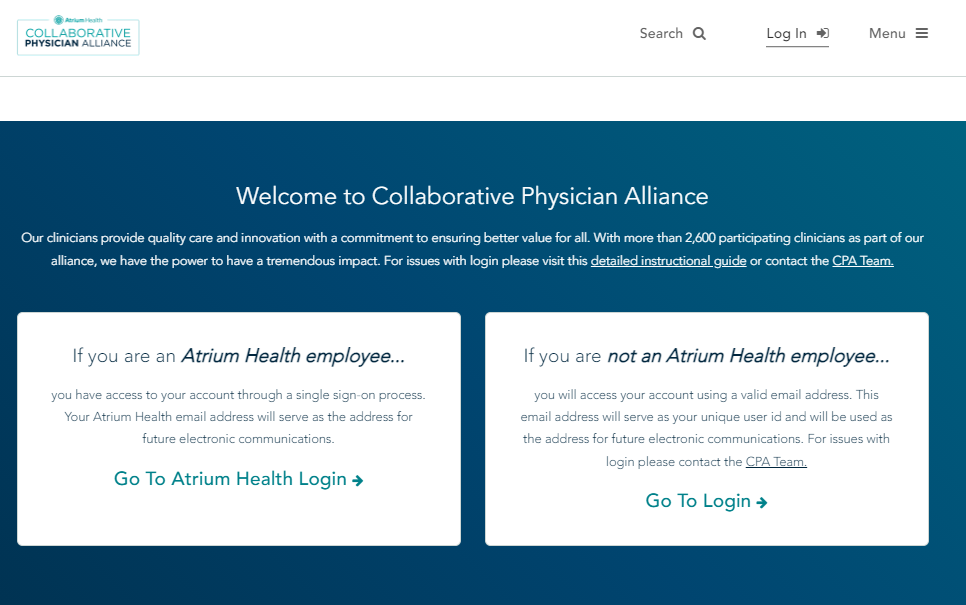Click CPA Team link in non-employee card
The image size is (966, 605).
pyautogui.click(x=776, y=461)
